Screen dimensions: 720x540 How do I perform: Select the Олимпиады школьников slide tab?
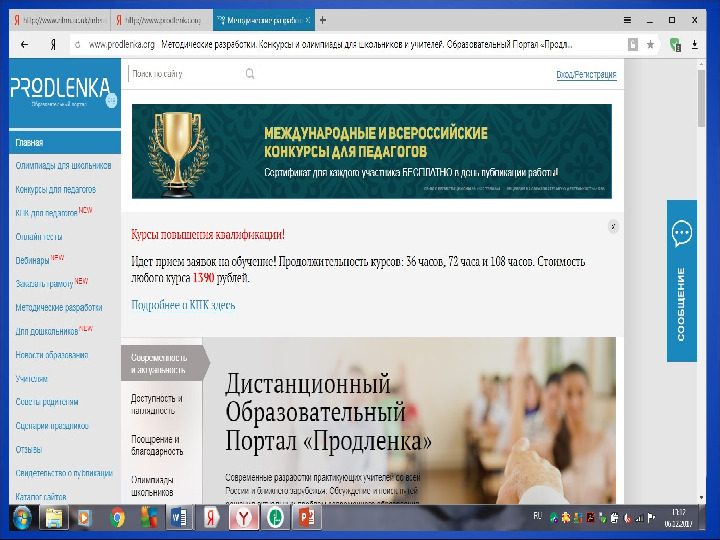click(x=152, y=486)
